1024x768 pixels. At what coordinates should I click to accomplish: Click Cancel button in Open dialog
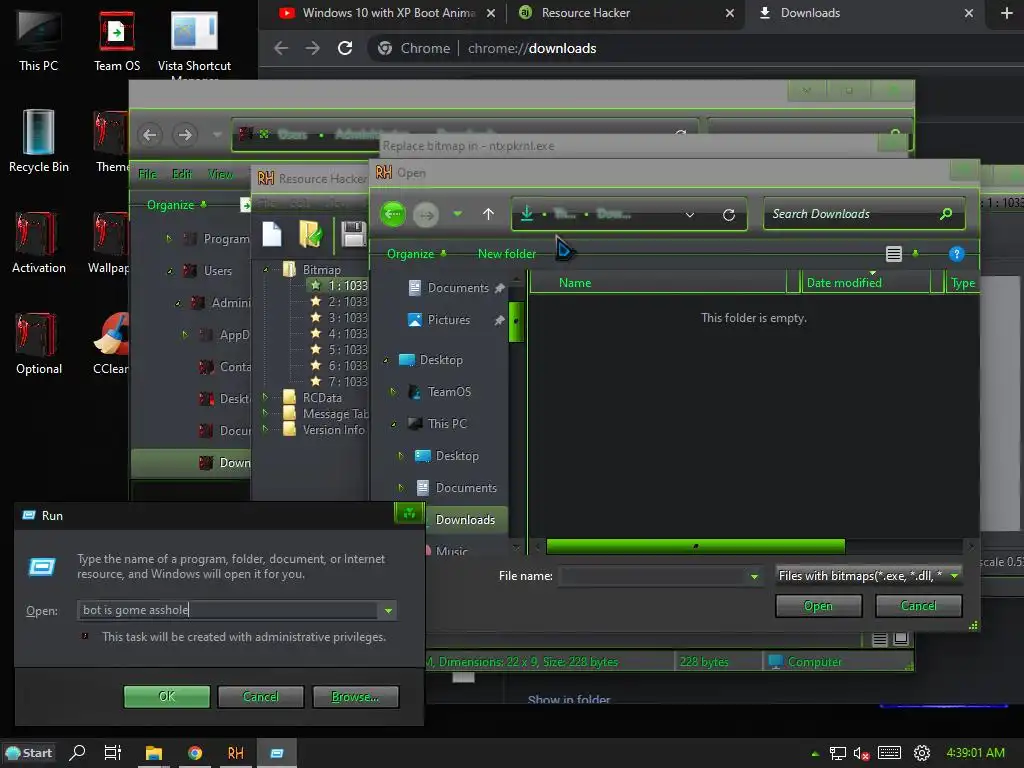point(918,606)
